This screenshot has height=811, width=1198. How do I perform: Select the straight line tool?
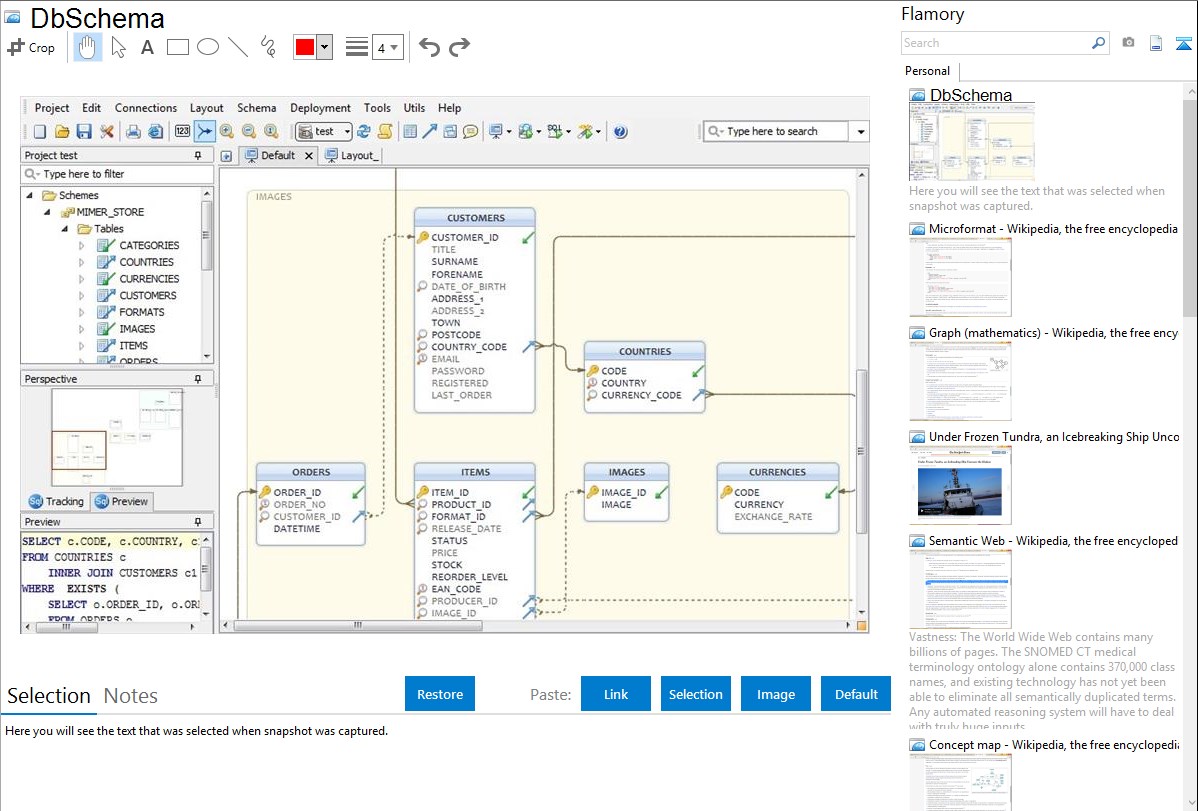pos(238,47)
